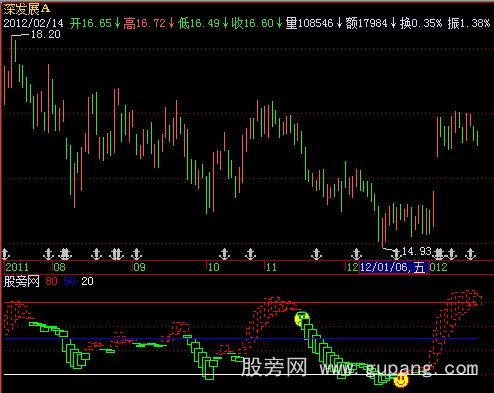494x393 pixels.
Task: Click the 18.20 high price label
Action: coord(46,34)
